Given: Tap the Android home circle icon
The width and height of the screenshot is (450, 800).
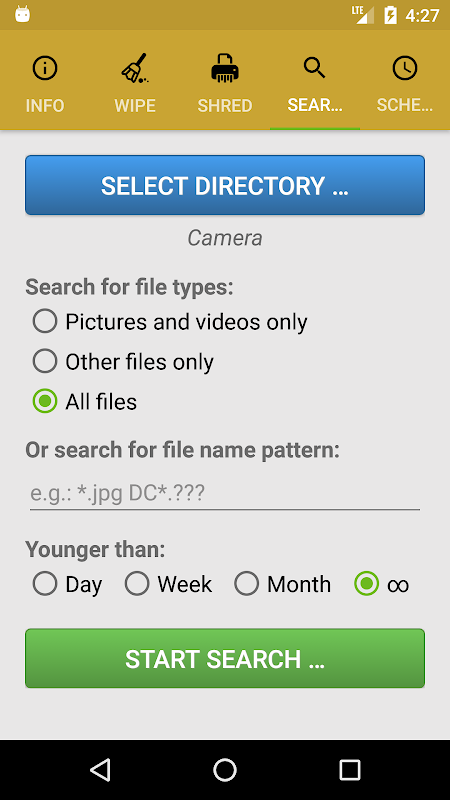Looking at the screenshot, I should (x=225, y=769).
